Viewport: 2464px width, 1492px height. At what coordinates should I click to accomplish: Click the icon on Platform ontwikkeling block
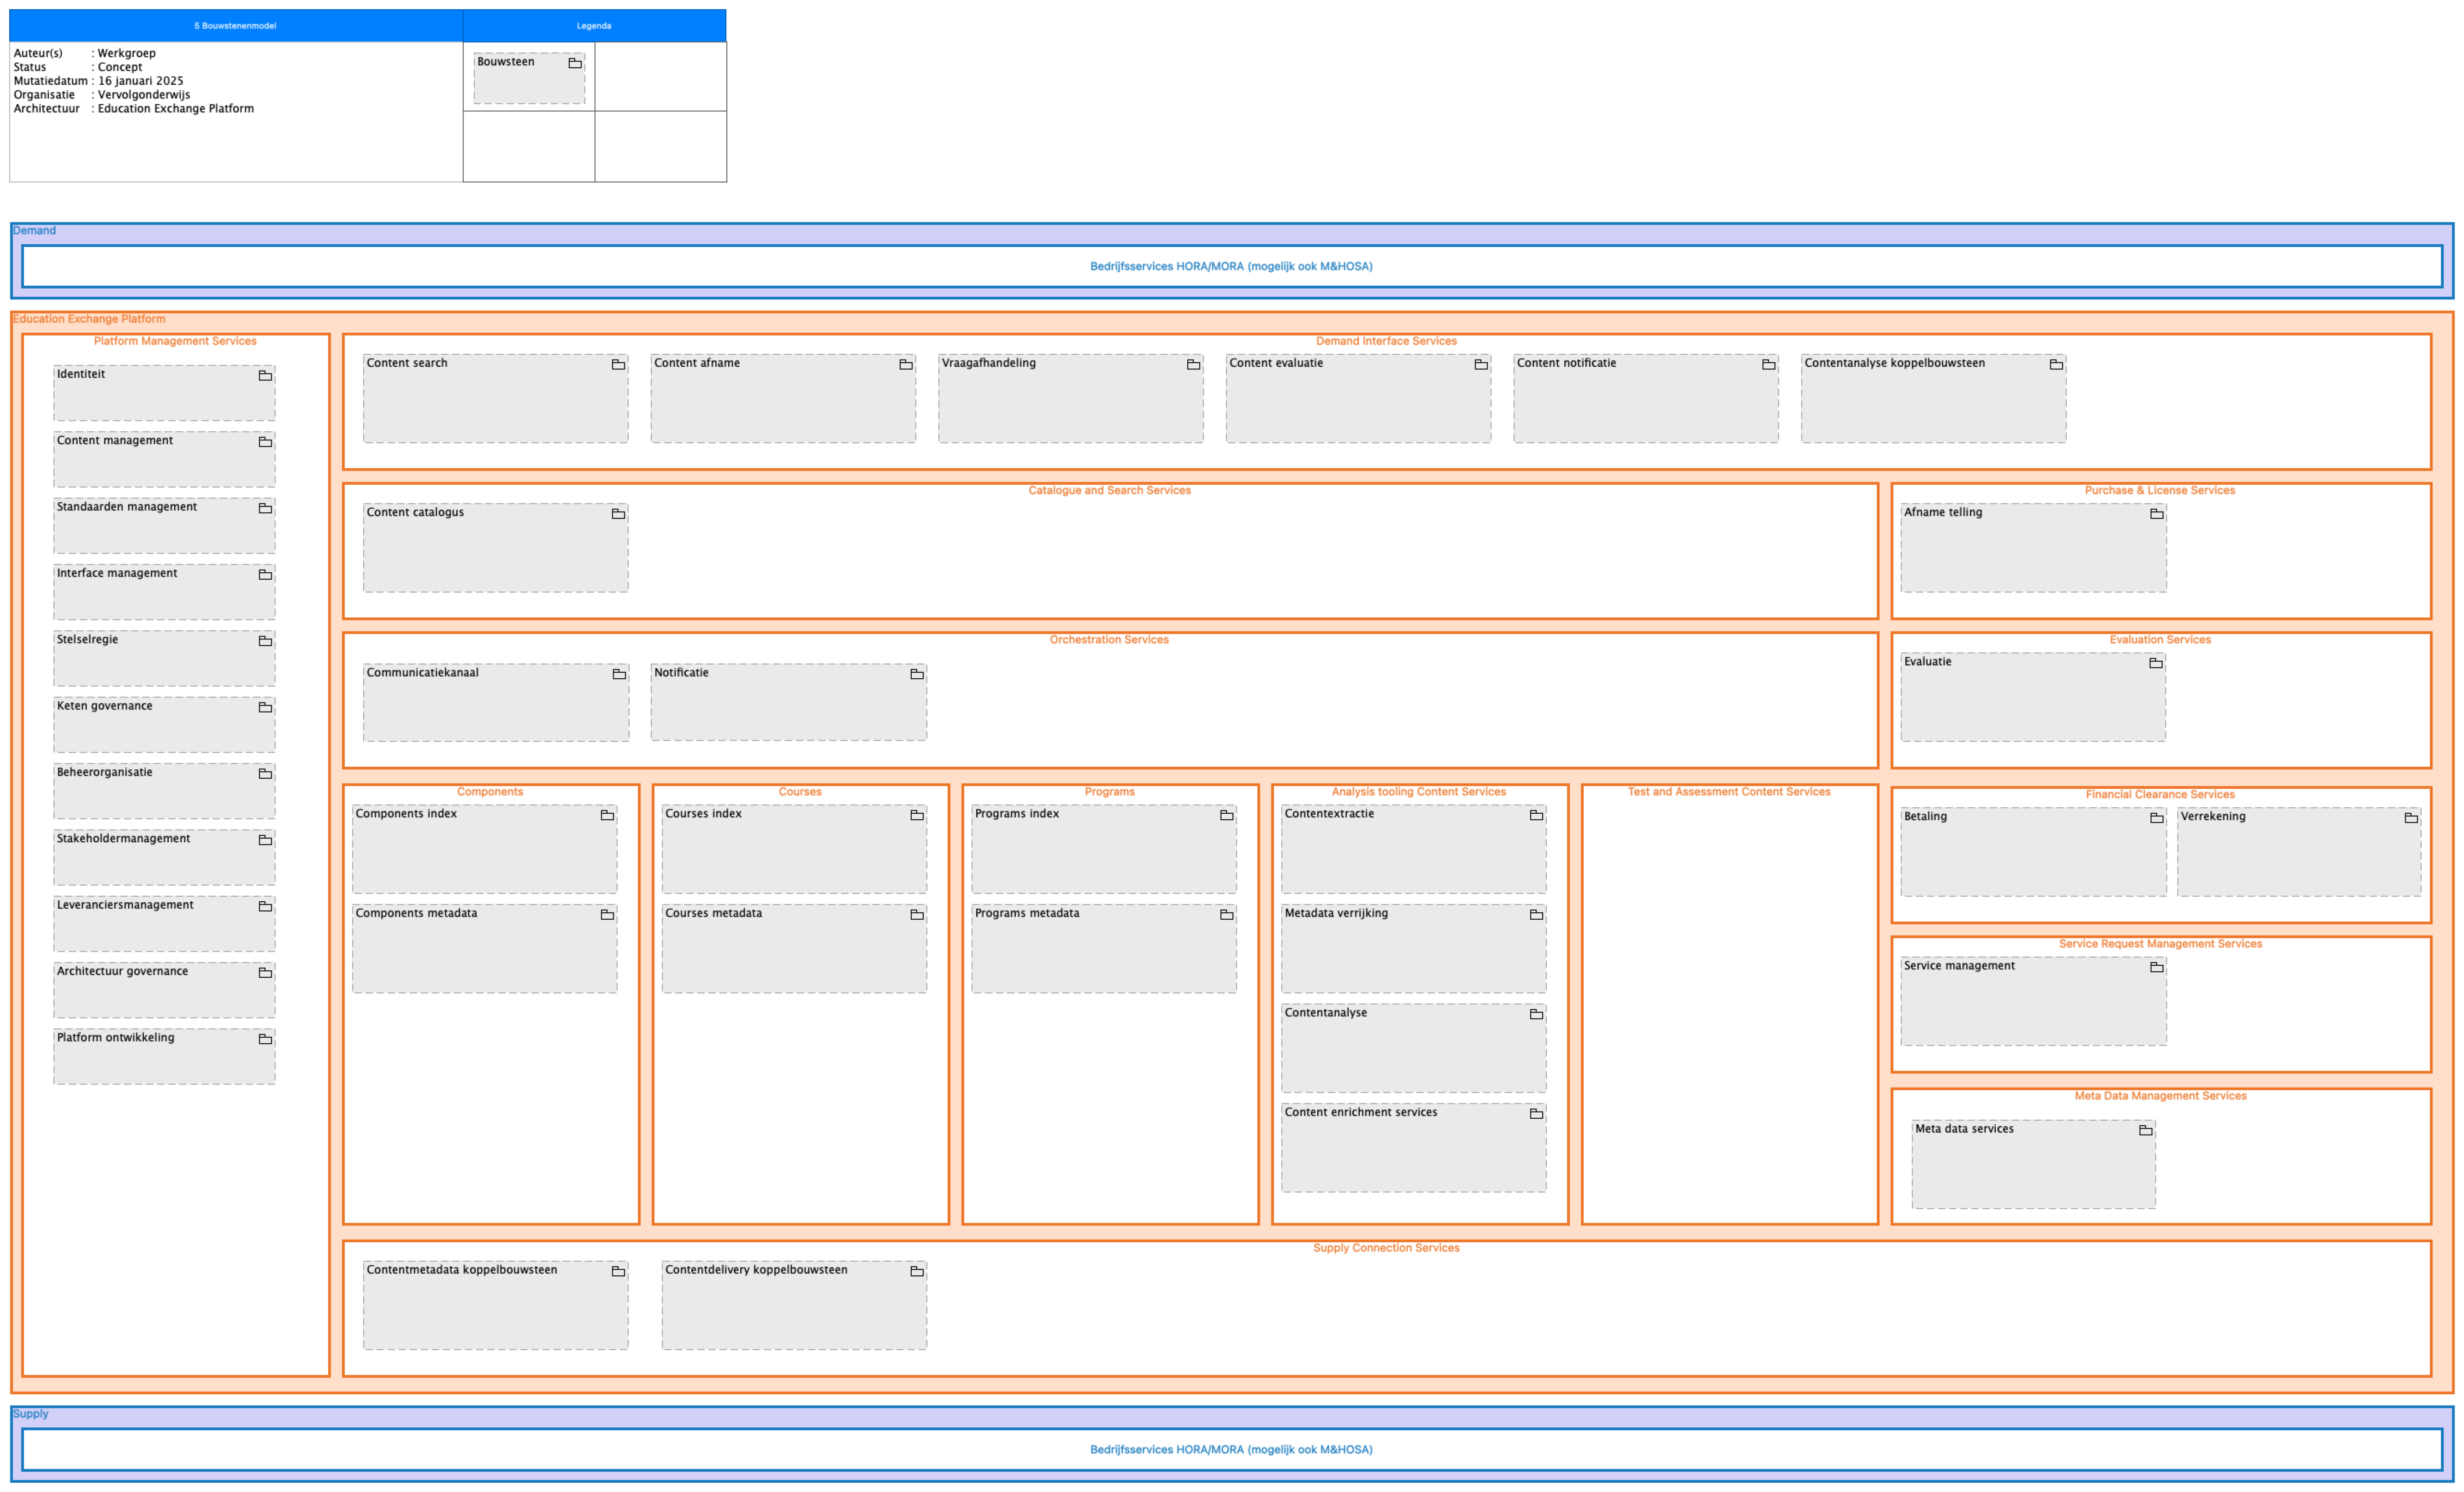point(265,1040)
